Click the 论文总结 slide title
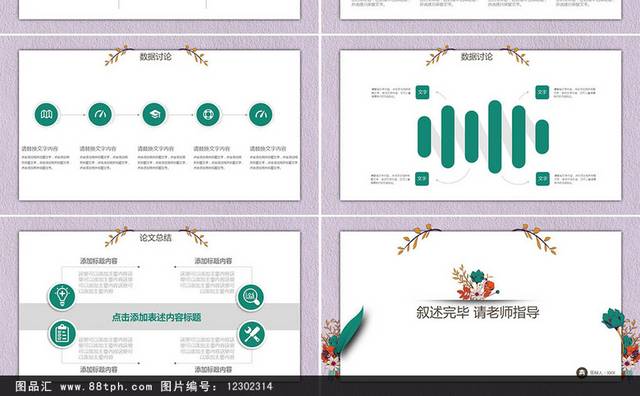 tap(156, 238)
